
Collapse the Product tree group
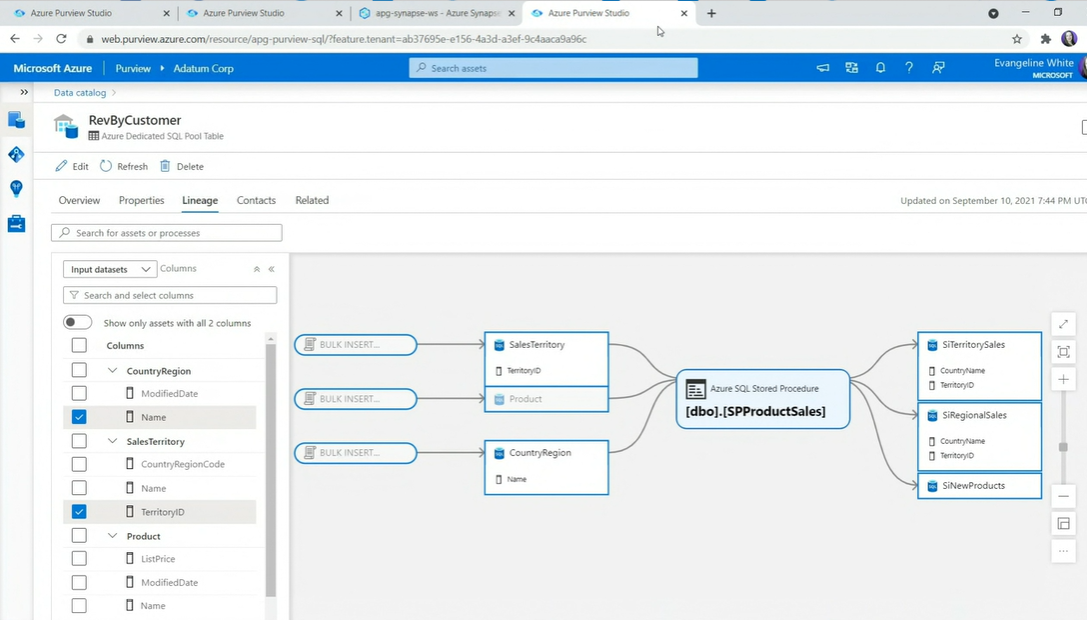(x=112, y=536)
